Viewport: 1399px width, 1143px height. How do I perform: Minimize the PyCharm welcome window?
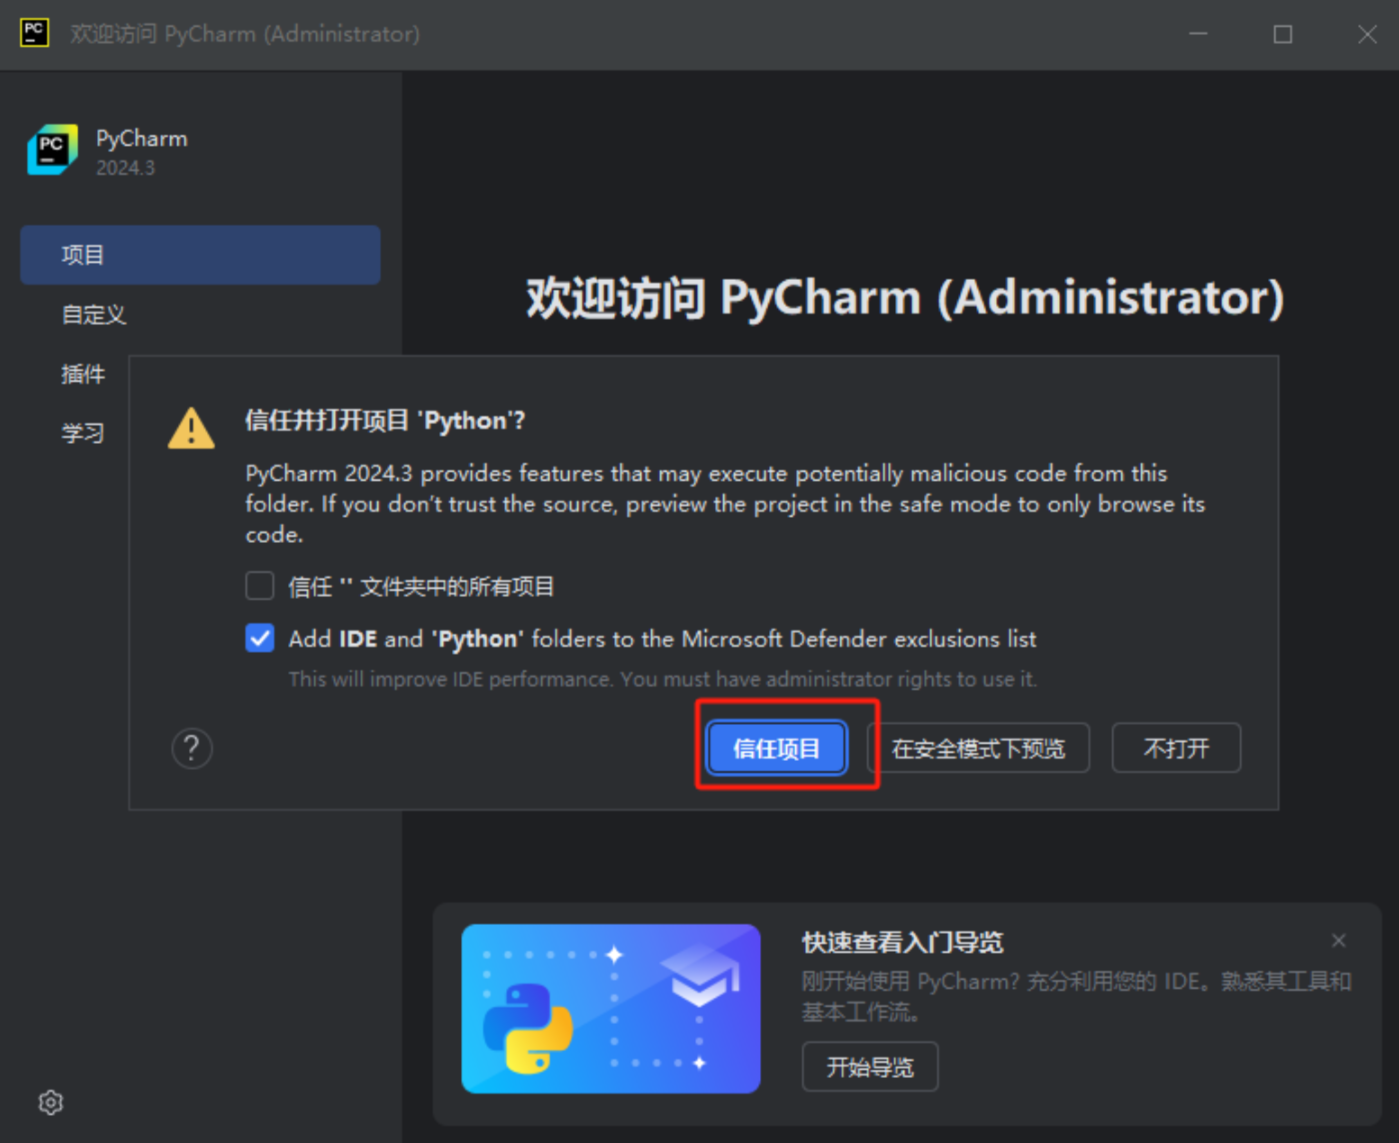(1198, 34)
